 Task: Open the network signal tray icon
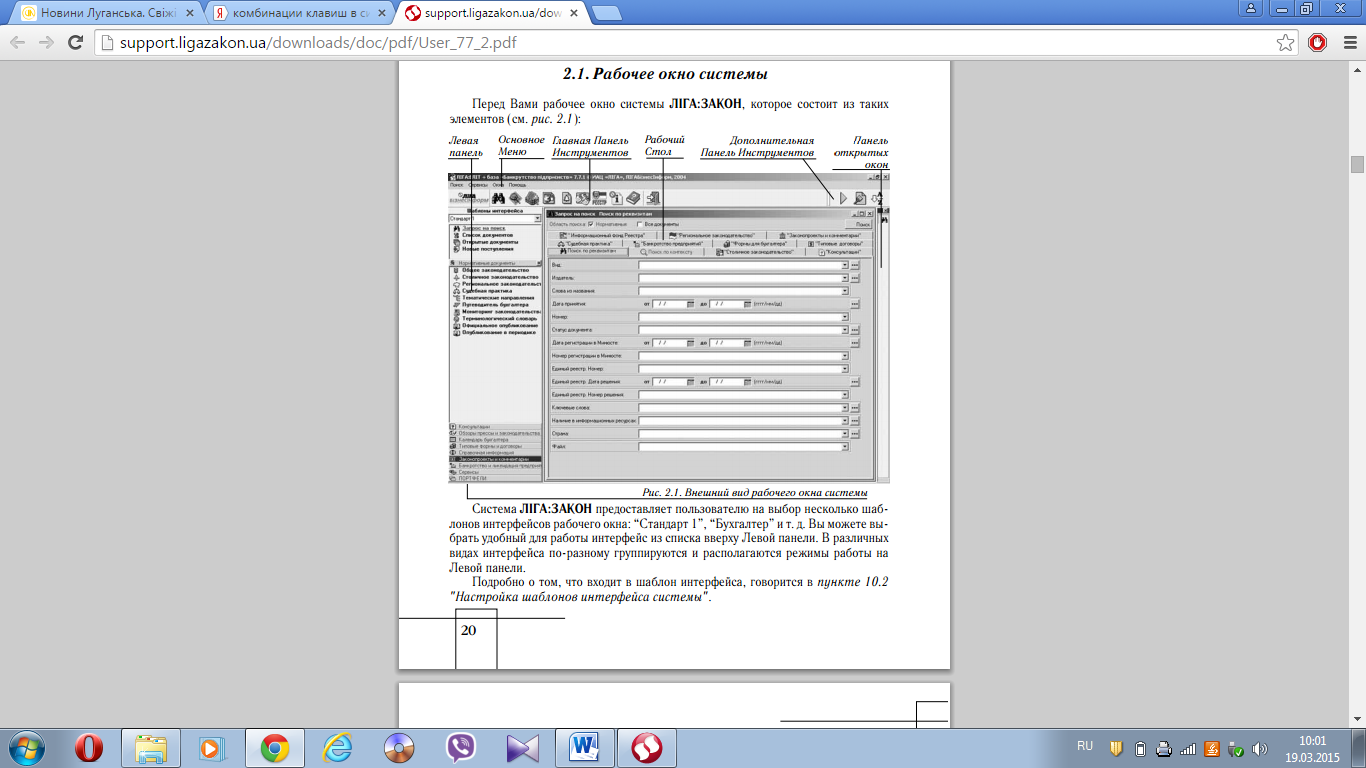(x=1188, y=748)
